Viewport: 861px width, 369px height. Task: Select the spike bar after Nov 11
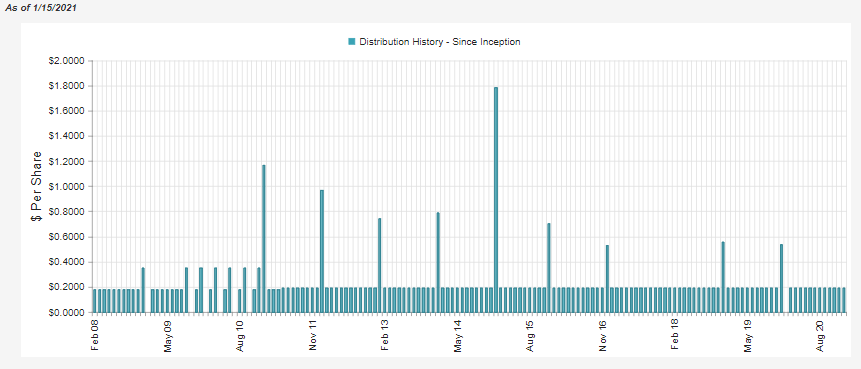[322, 251]
